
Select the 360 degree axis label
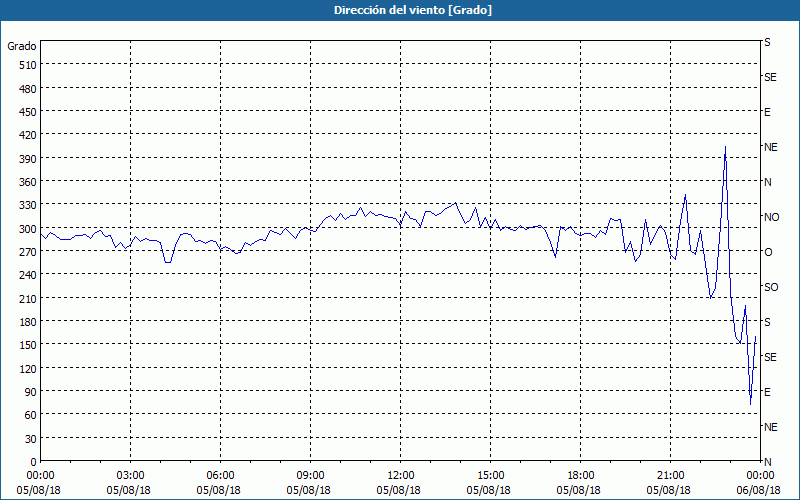28,182
